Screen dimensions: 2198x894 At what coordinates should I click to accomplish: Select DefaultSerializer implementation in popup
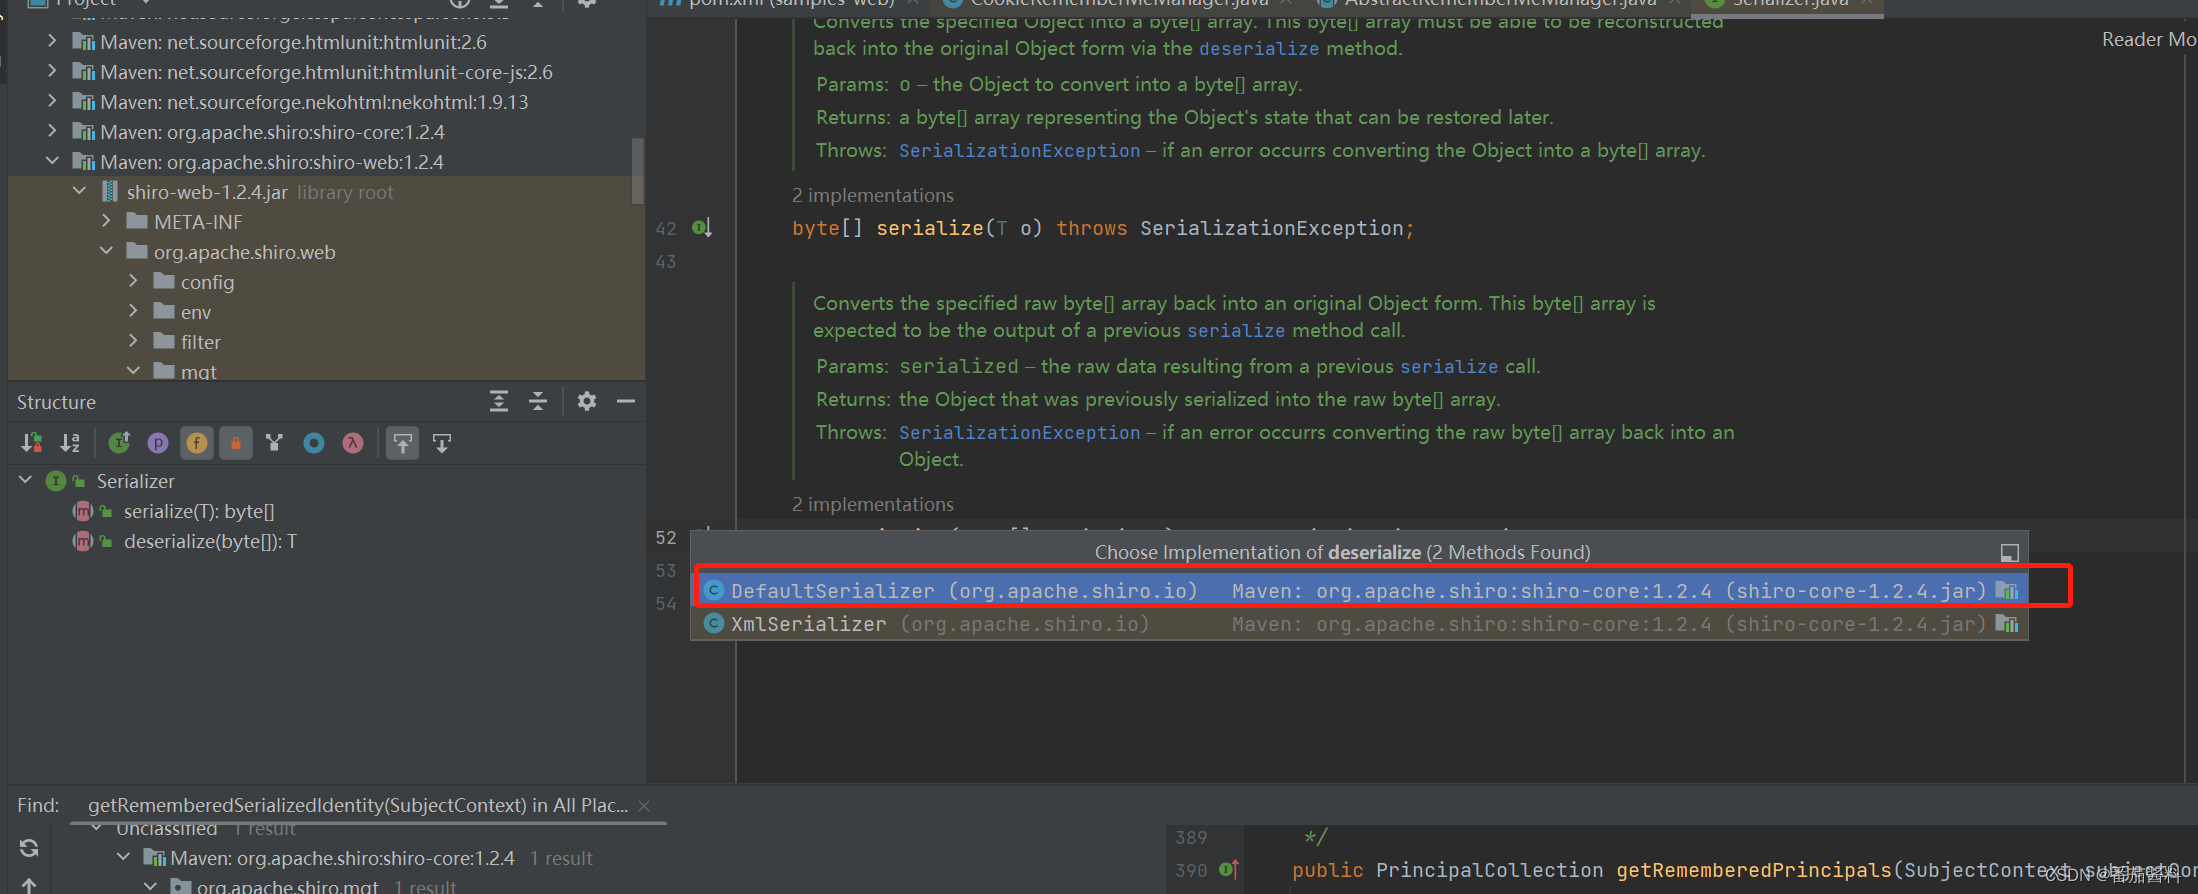pyautogui.click(x=1360, y=590)
